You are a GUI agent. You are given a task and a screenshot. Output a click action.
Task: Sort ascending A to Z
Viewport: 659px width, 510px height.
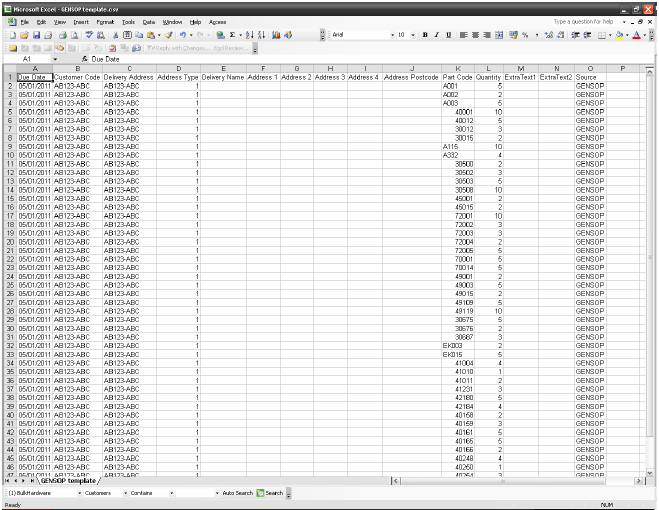[249, 35]
